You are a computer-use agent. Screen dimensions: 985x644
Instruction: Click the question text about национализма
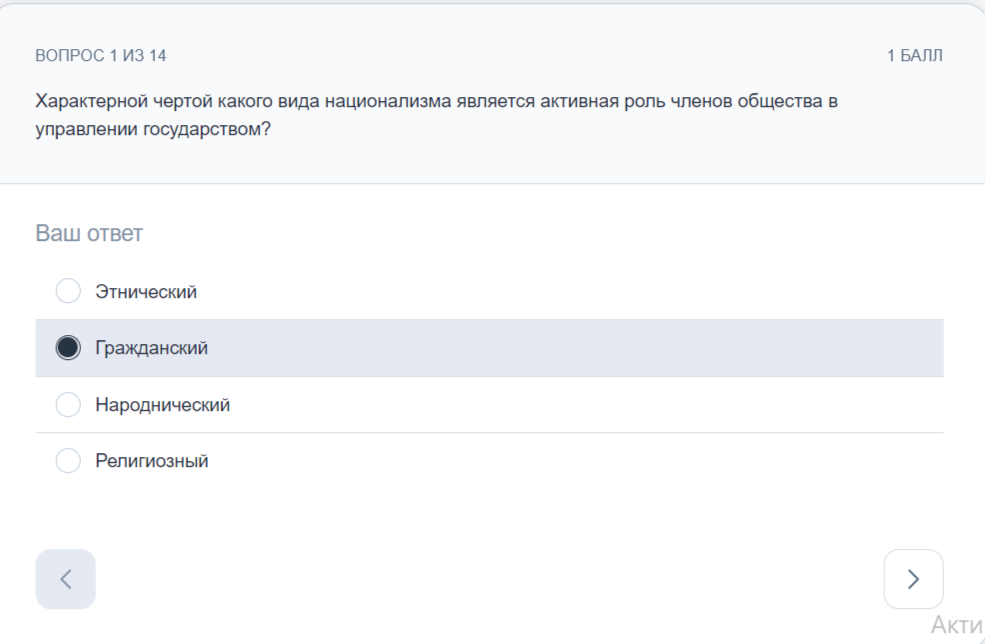[x=437, y=115]
